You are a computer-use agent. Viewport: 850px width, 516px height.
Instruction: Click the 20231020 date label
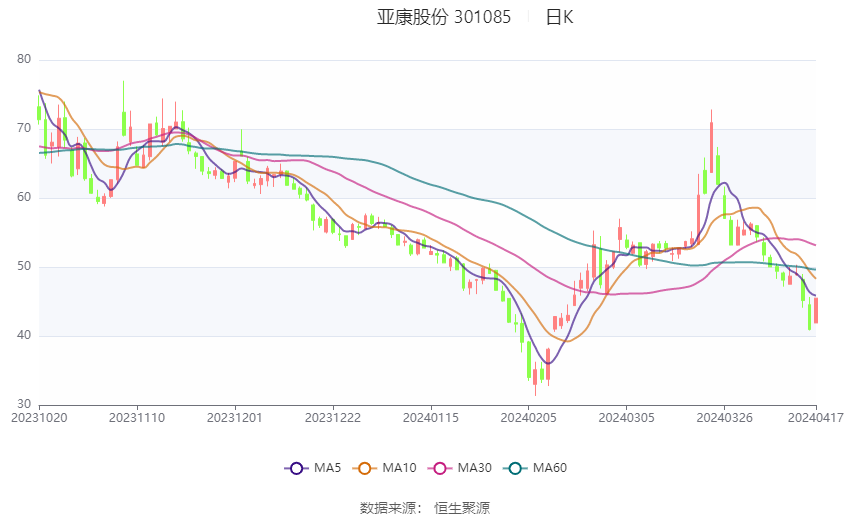(40, 417)
